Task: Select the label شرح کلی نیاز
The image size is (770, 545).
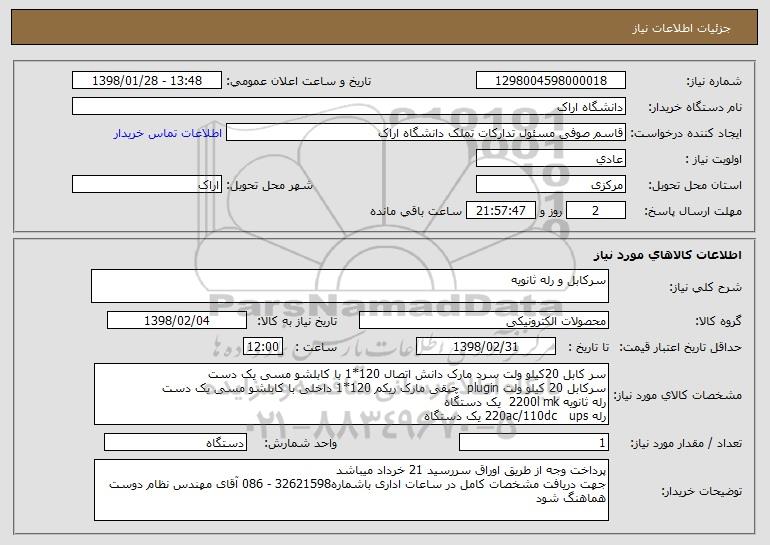Action: click(706, 287)
